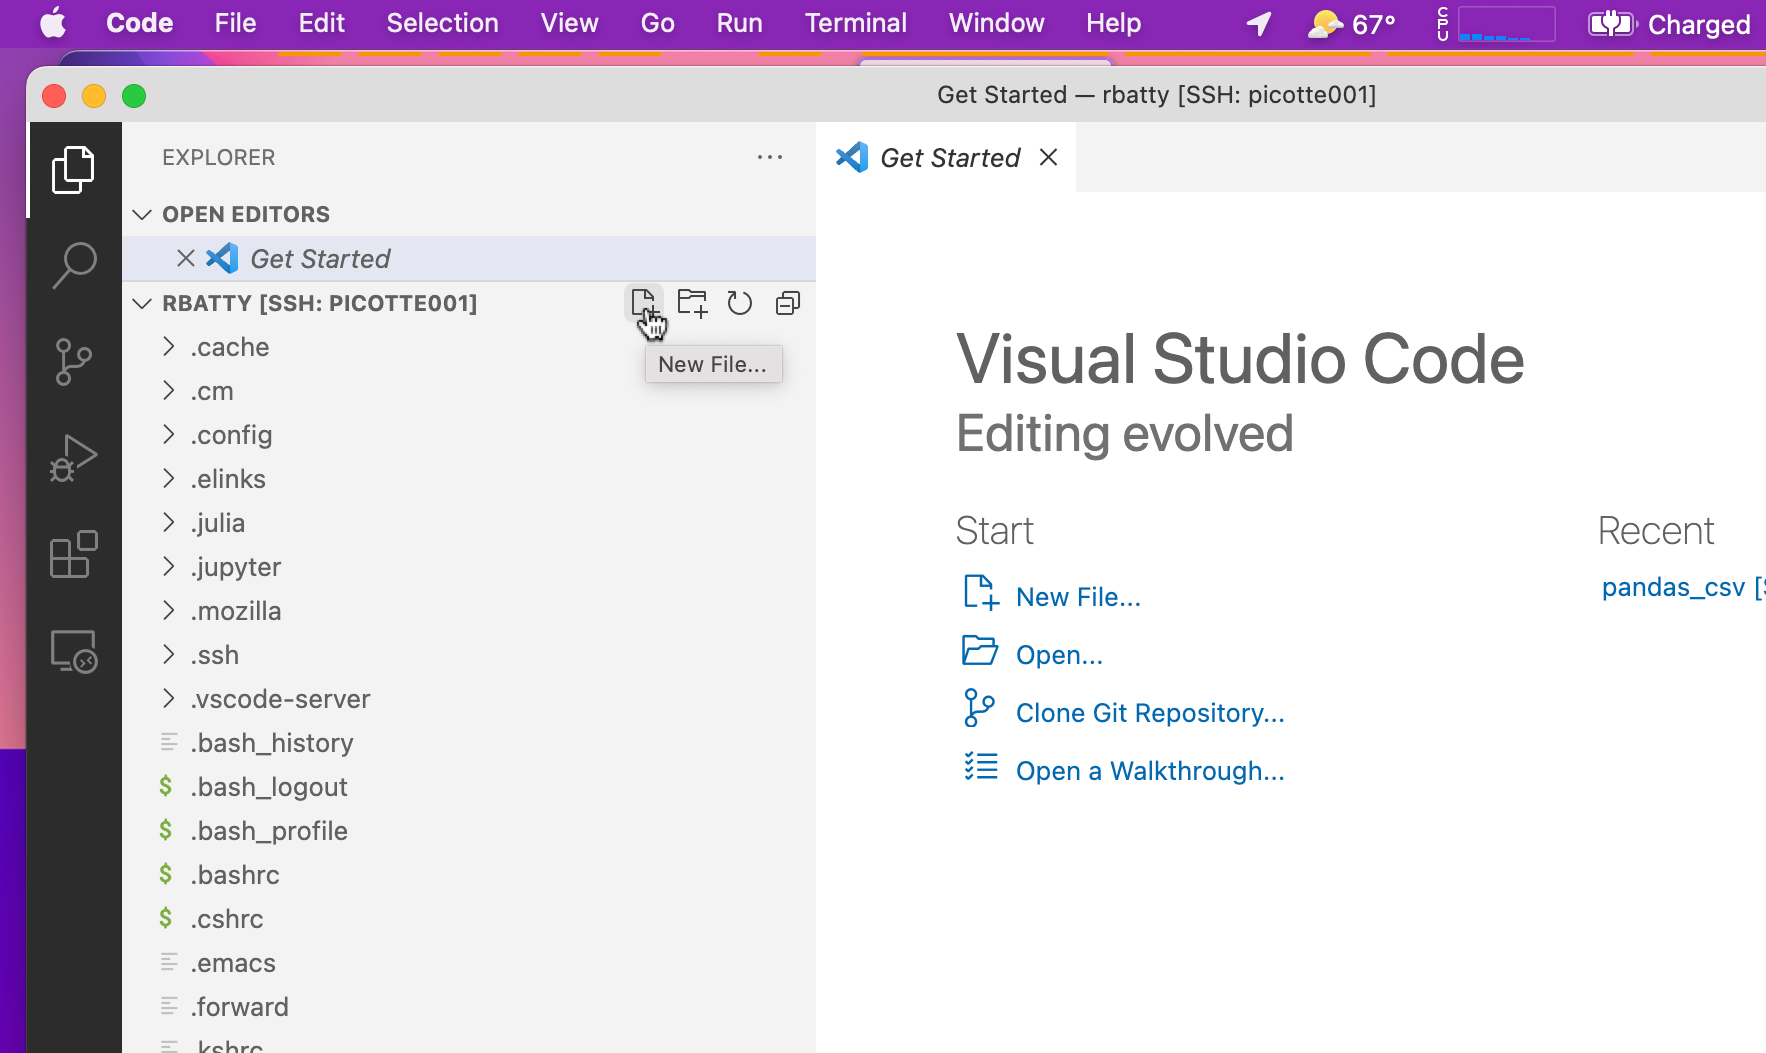Close the Get Started editor tab
Viewport: 1766px width, 1053px height.
tap(1048, 157)
